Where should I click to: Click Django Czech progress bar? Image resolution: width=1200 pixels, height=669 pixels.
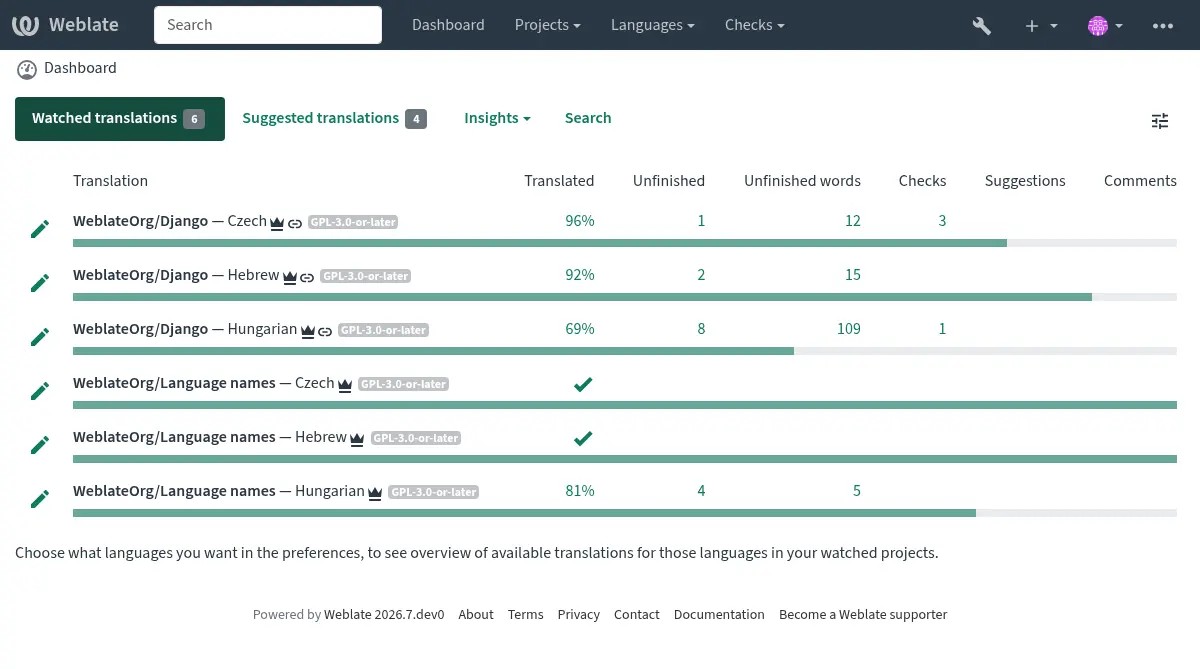click(x=625, y=243)
